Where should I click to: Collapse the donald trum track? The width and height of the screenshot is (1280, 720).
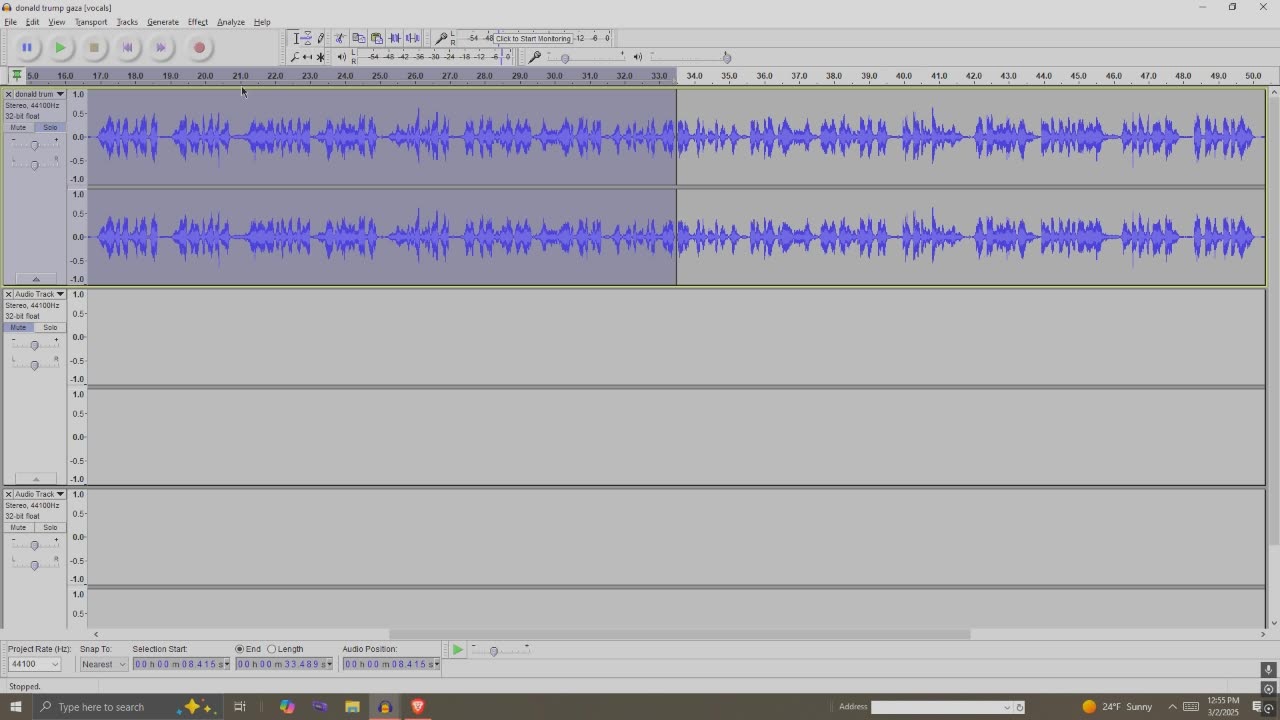[36, 279]
